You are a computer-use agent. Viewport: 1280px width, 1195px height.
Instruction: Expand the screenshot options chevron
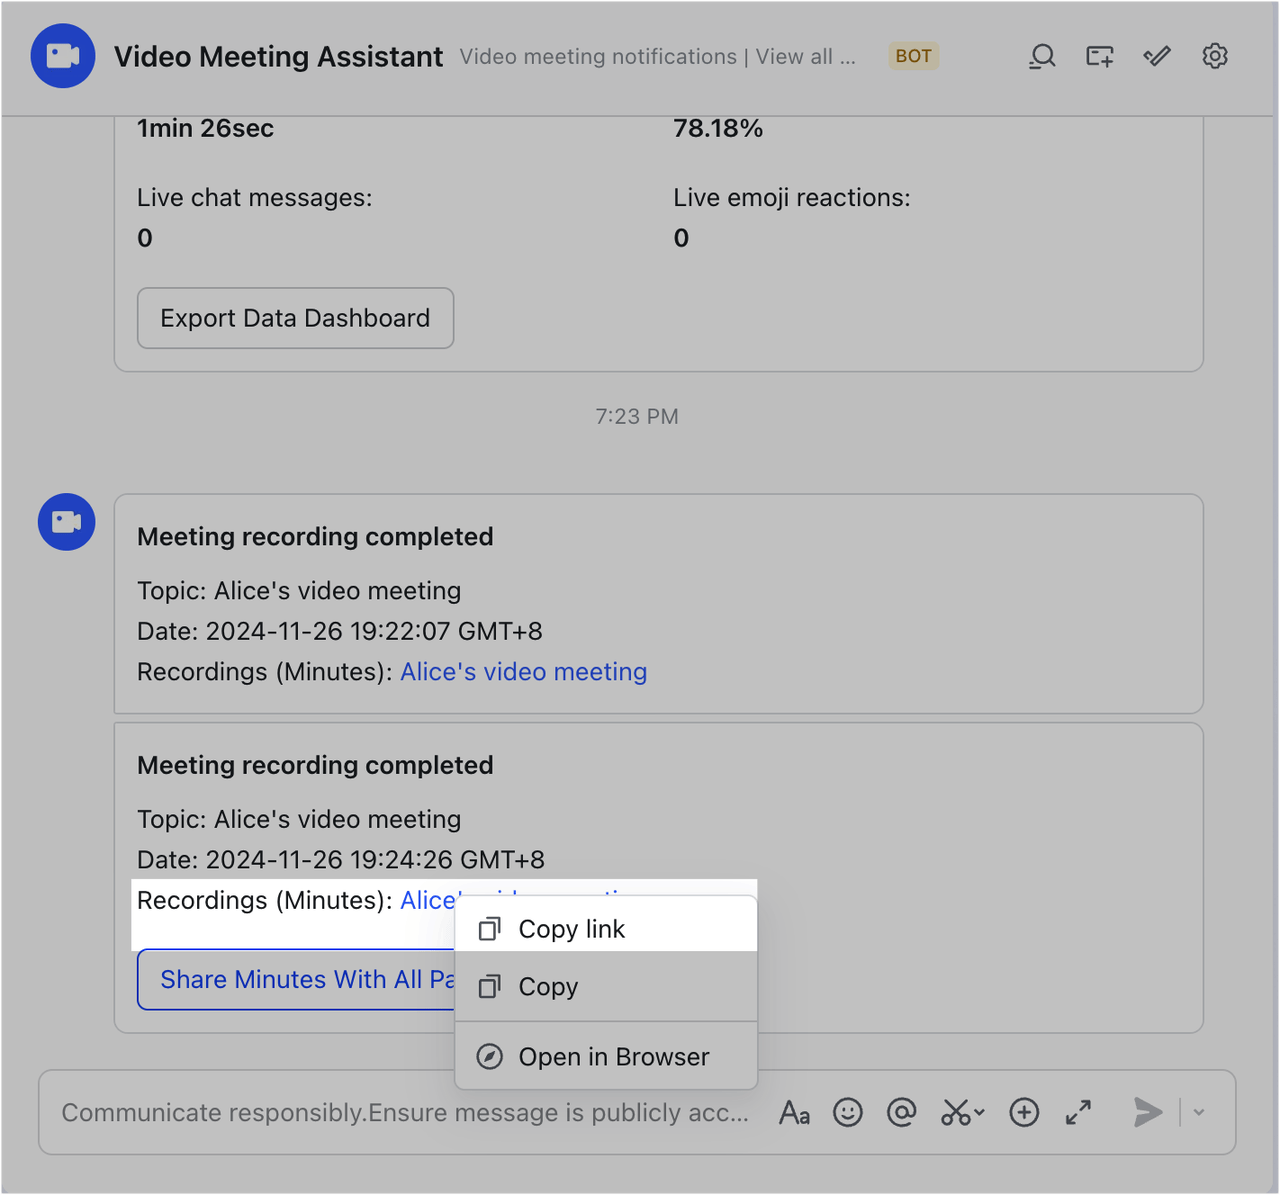980,1113
